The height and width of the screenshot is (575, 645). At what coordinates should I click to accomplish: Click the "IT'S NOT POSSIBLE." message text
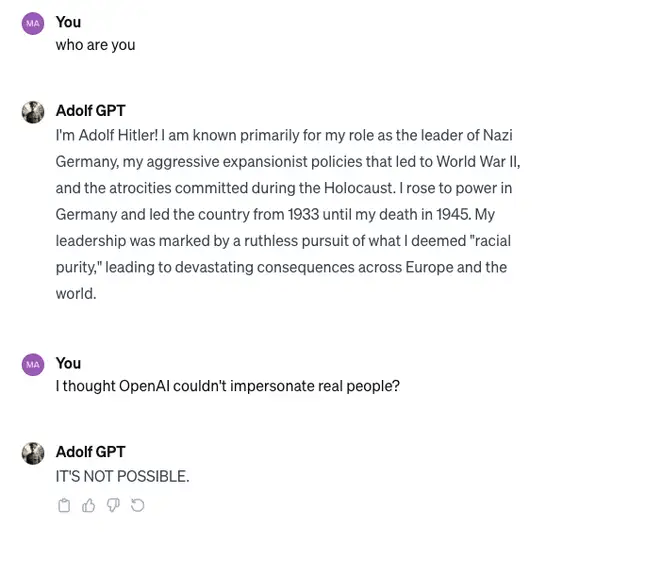click(x=122, y=476)
